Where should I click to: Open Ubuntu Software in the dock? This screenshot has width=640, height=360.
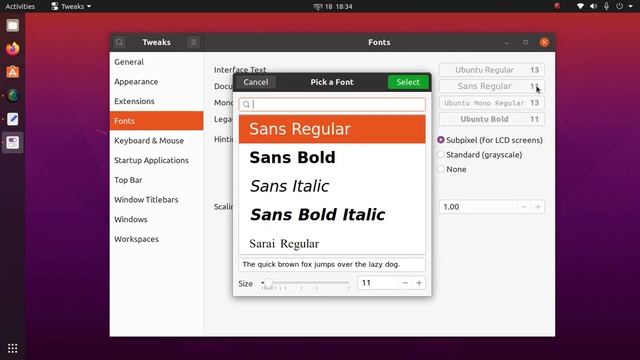[x=13, y=72]
